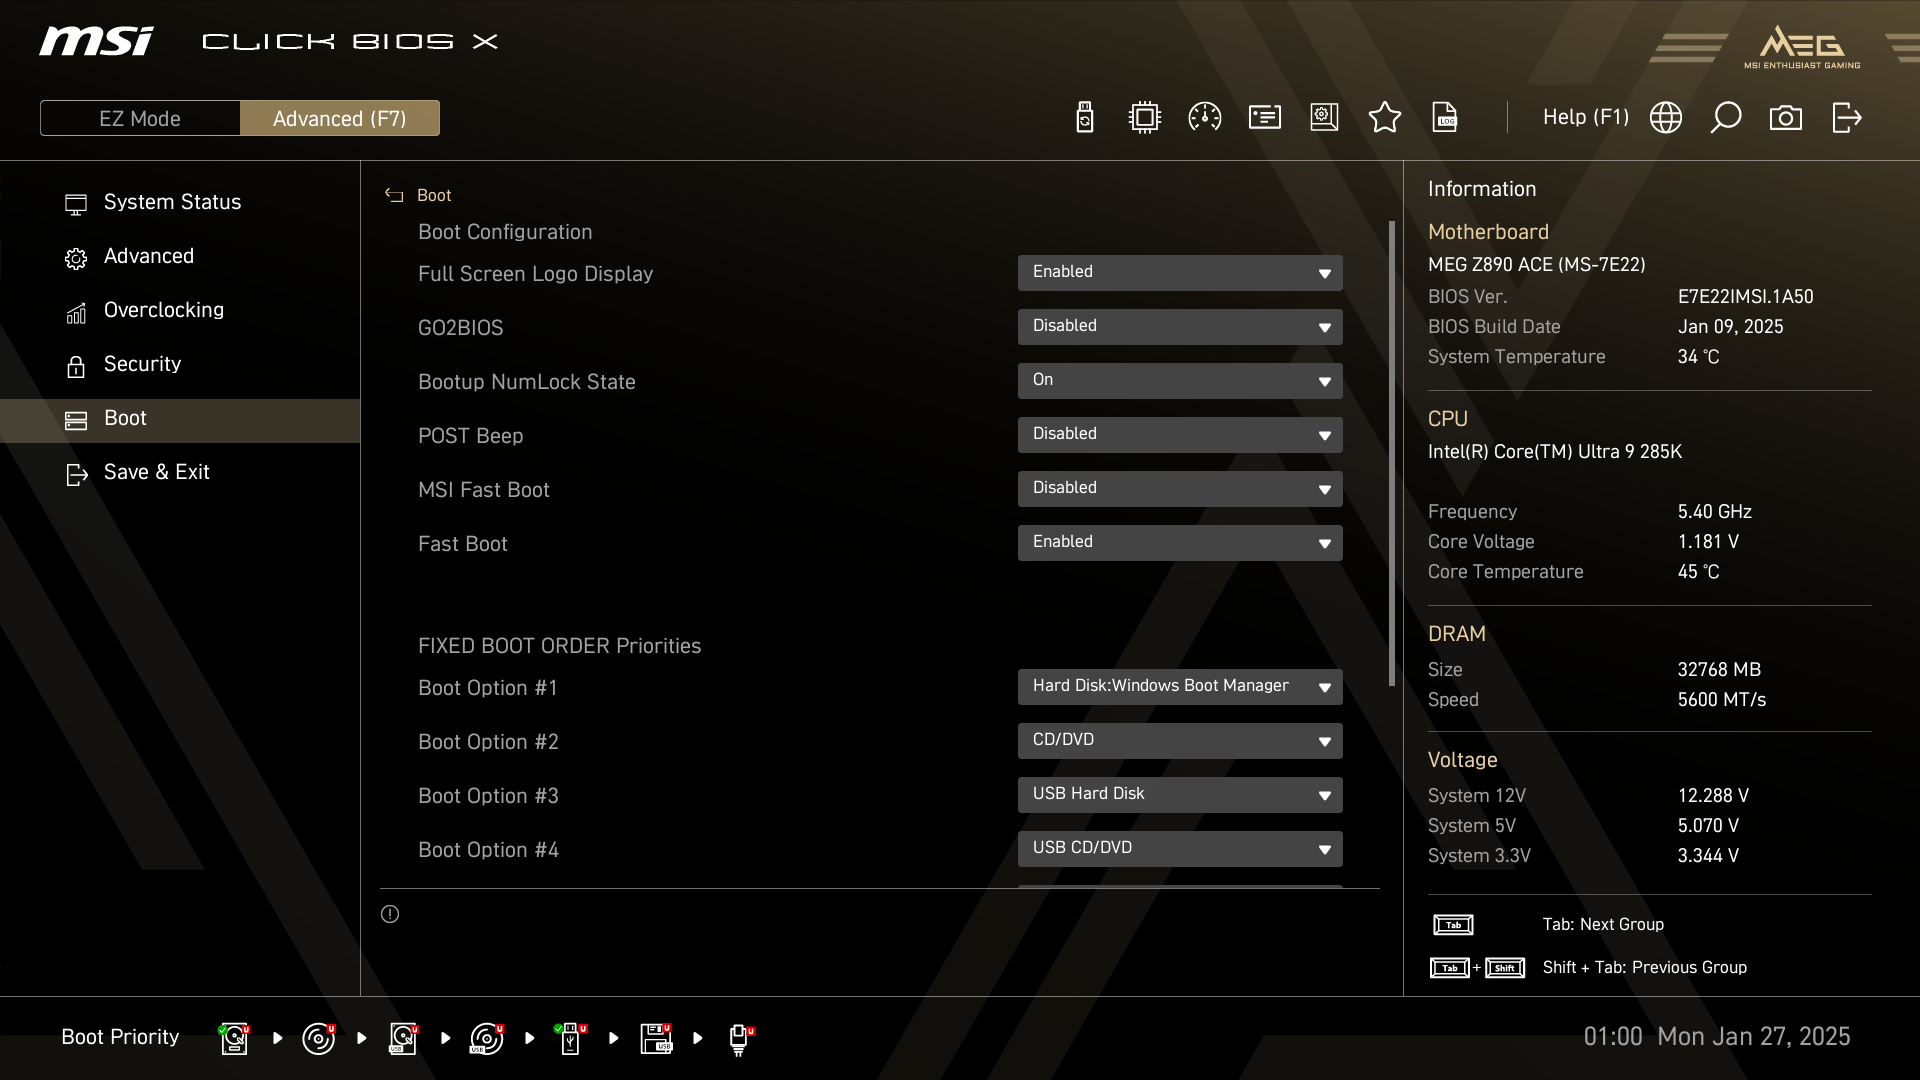Screen dimensions: 1920x1080
Task: Select the Advanced (F7) mode tab
Action: (340, 118)
